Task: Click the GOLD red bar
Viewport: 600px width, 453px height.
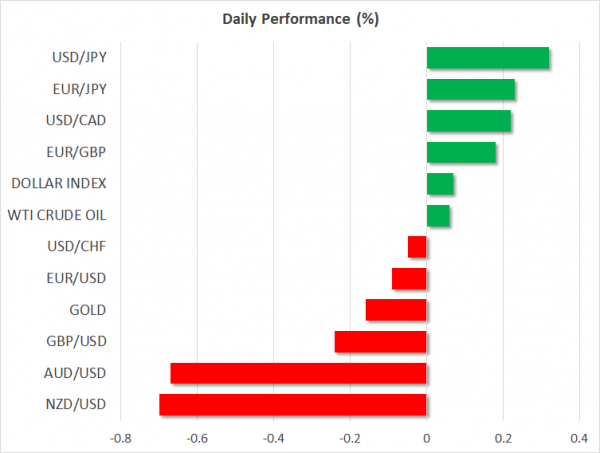Action: tap(396, 310)
